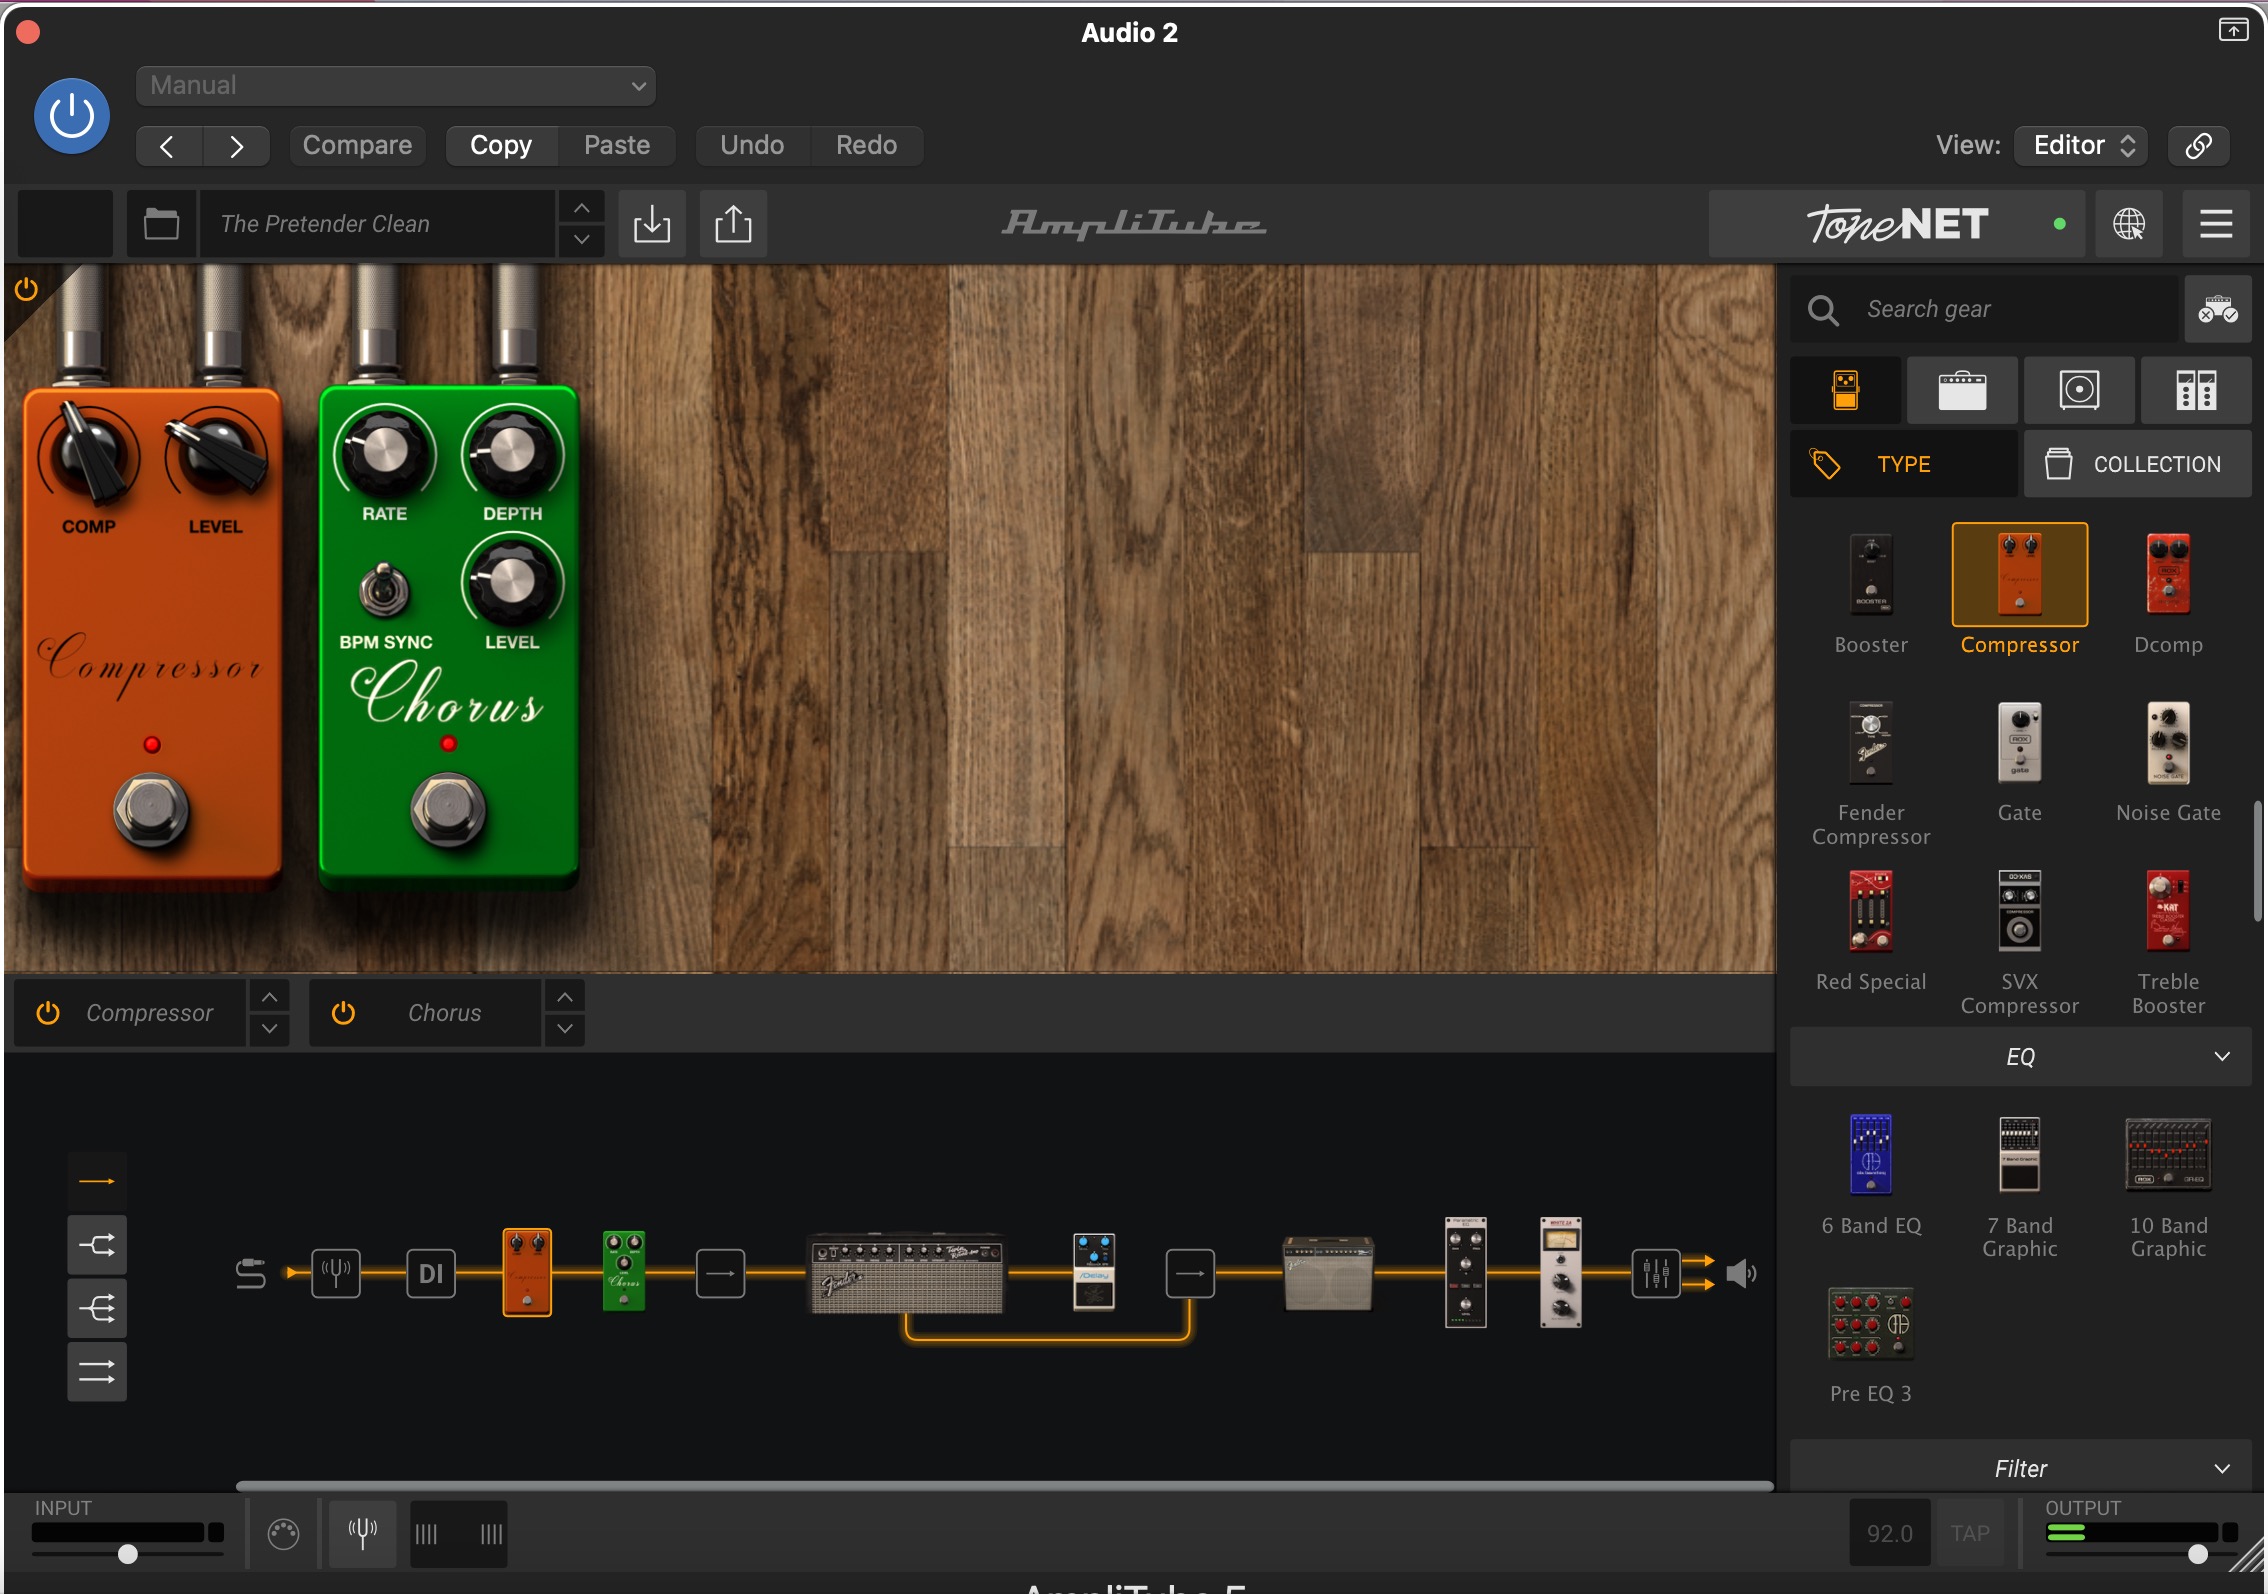Choose the second split routing layout
2268x1594 pixels.
(x=97, y=1245)
